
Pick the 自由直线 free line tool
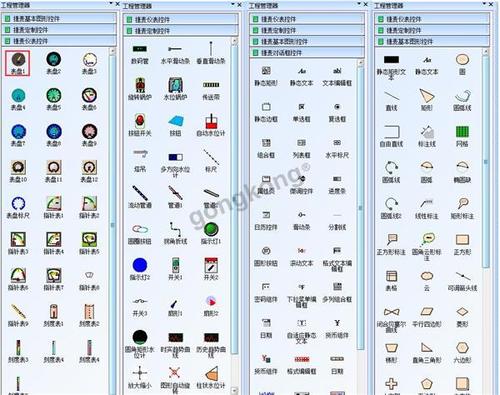pos(391,137)
